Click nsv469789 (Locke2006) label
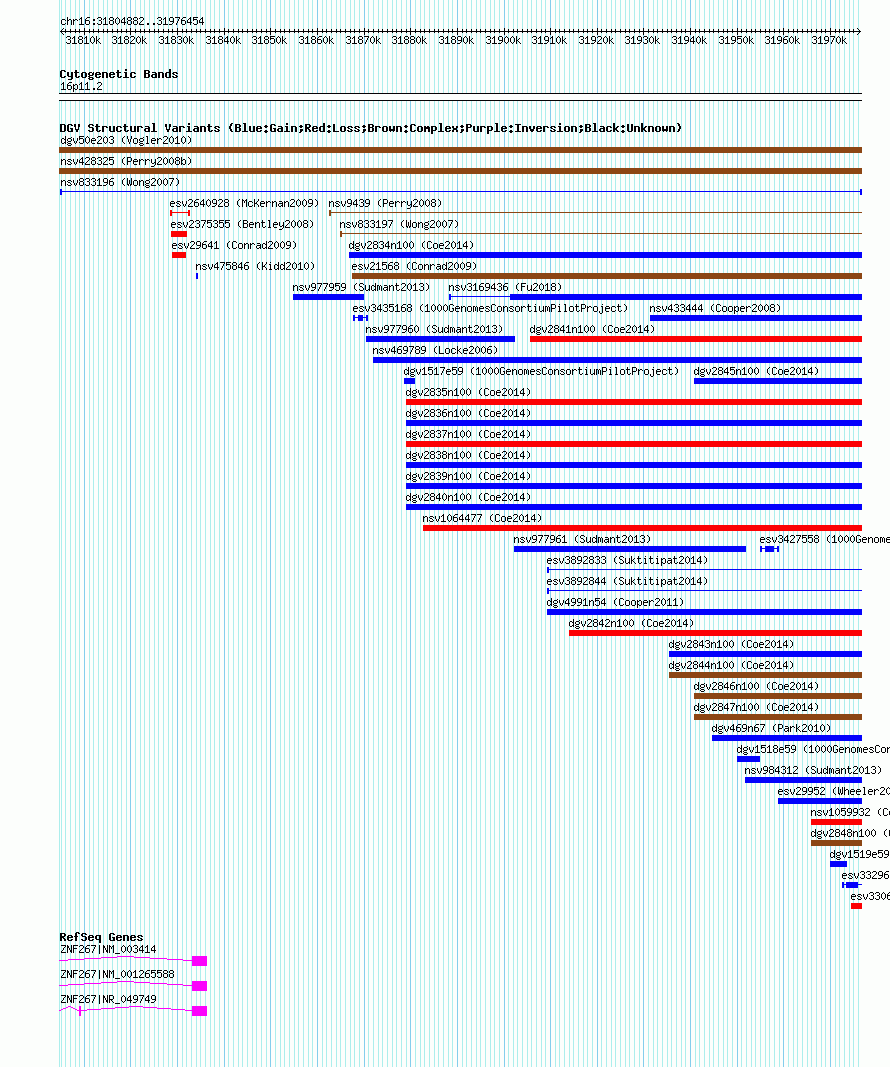Image resolution: width=890 pixels, height=1067 pixels. coord(435,350)
